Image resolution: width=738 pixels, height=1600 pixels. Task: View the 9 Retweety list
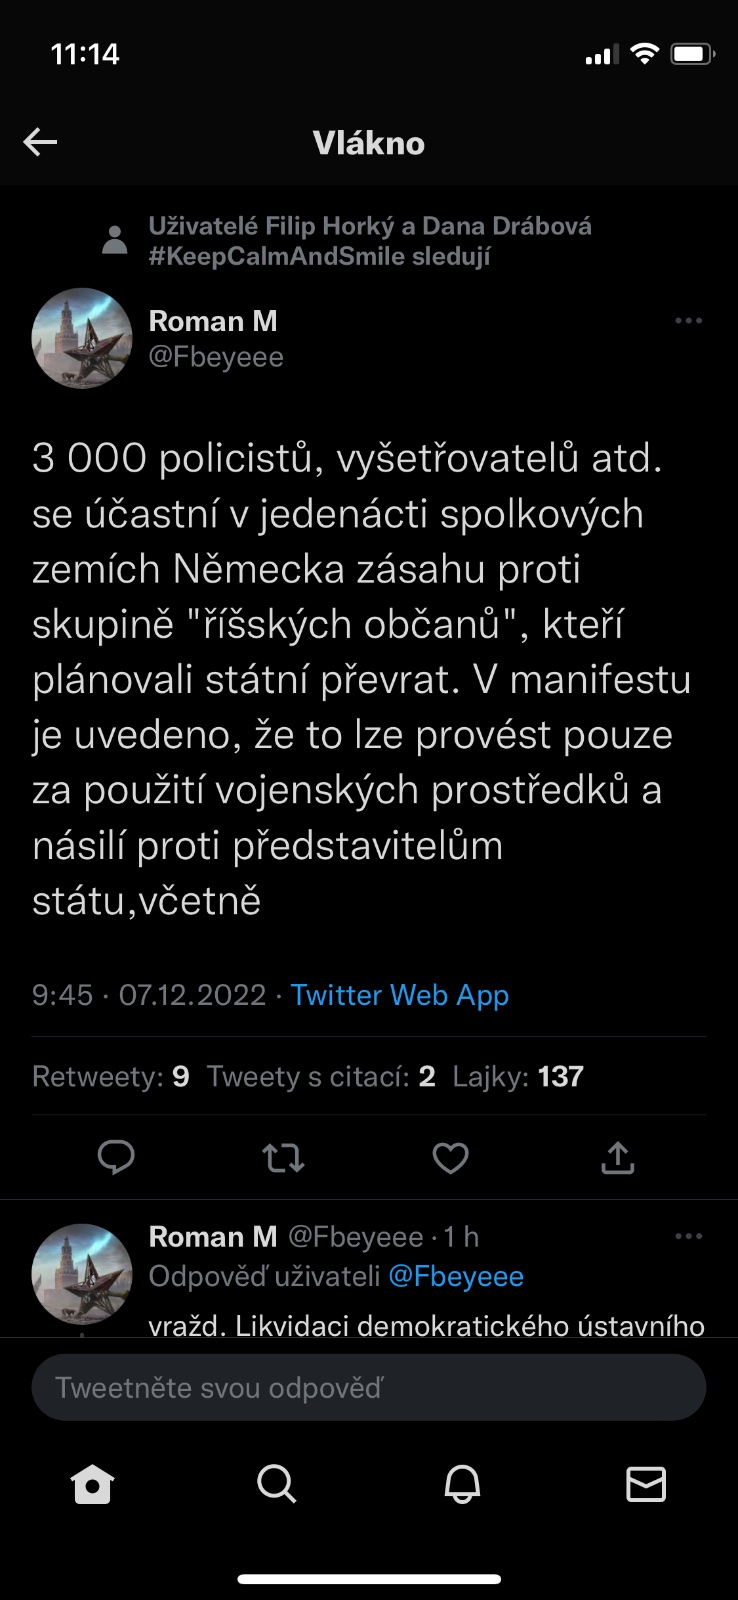pos(111,1076)
